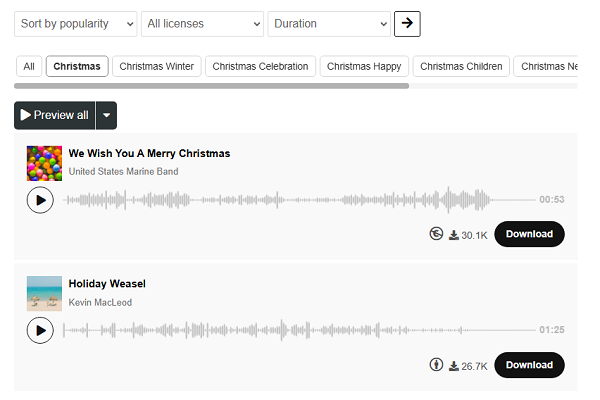Click the public domain license icon
The width and height of the screenshot is (600, 400).
point(436,233)
